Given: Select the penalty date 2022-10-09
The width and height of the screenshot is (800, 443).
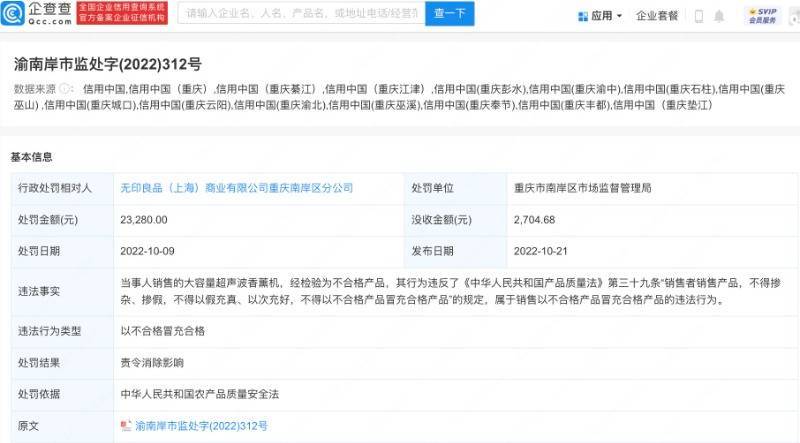Looking at the screenshot, I should click(x=147, y=251).
